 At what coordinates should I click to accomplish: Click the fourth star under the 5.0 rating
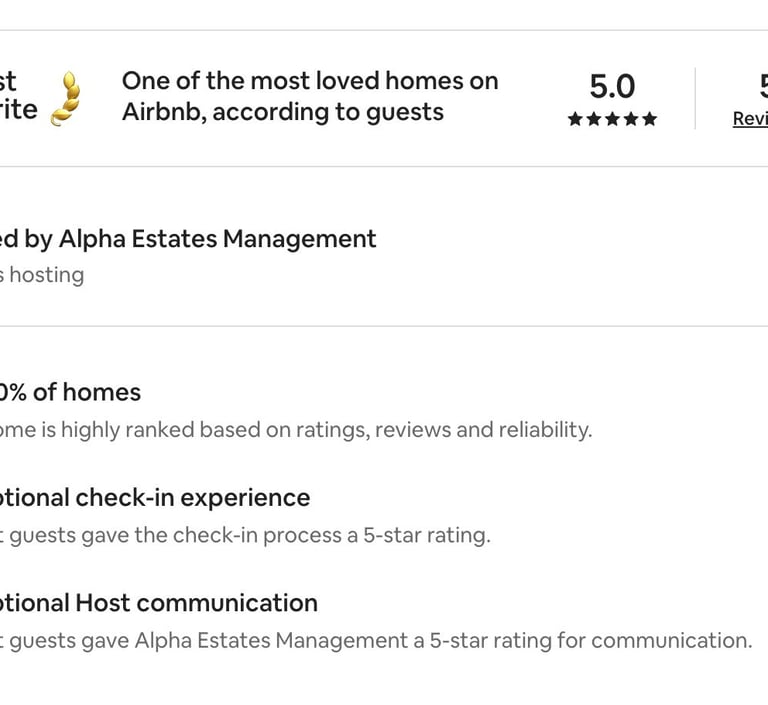[631, 119]
